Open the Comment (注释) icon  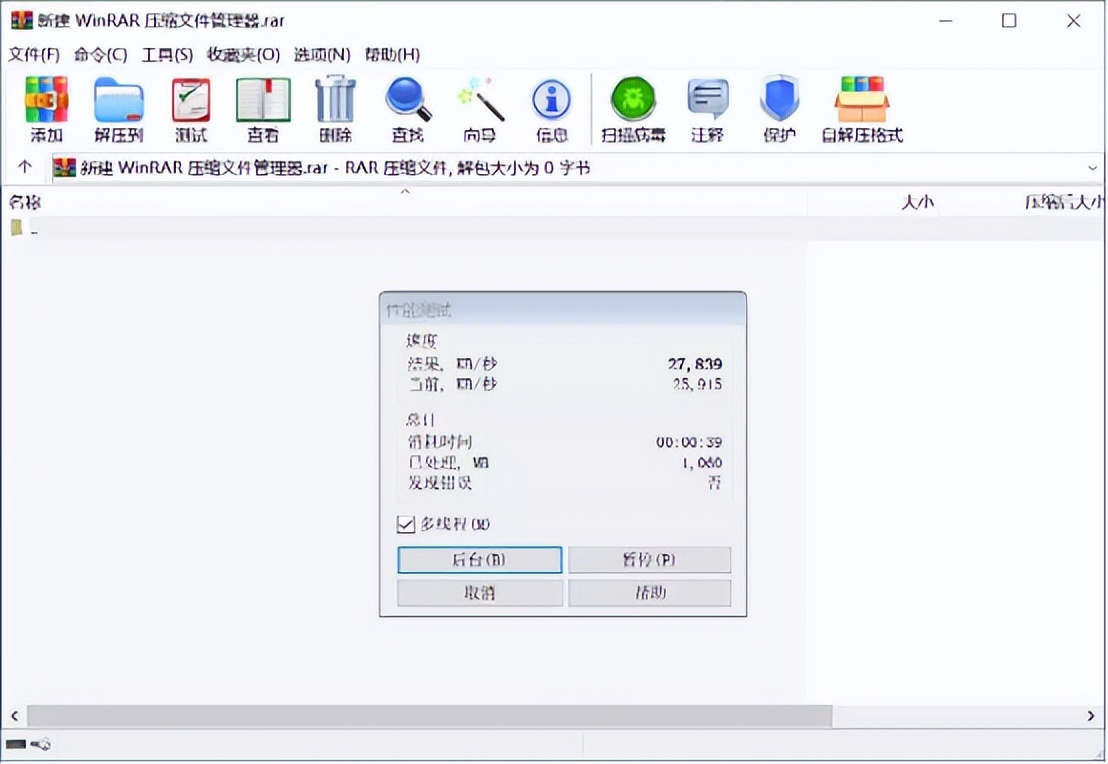click(x=706, y=100)
